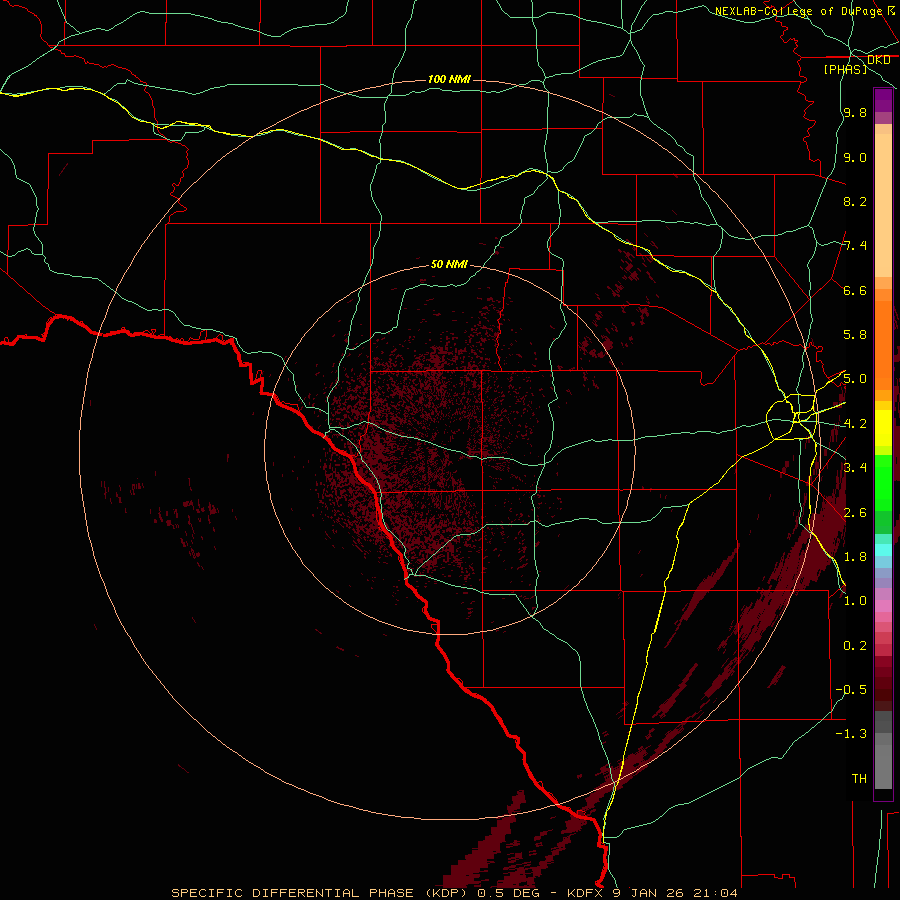Click SPECIFIC DIFFERENTIAL PHASE in bottom caption
This screenshot has height=900, width=900.
pos(292,893)
